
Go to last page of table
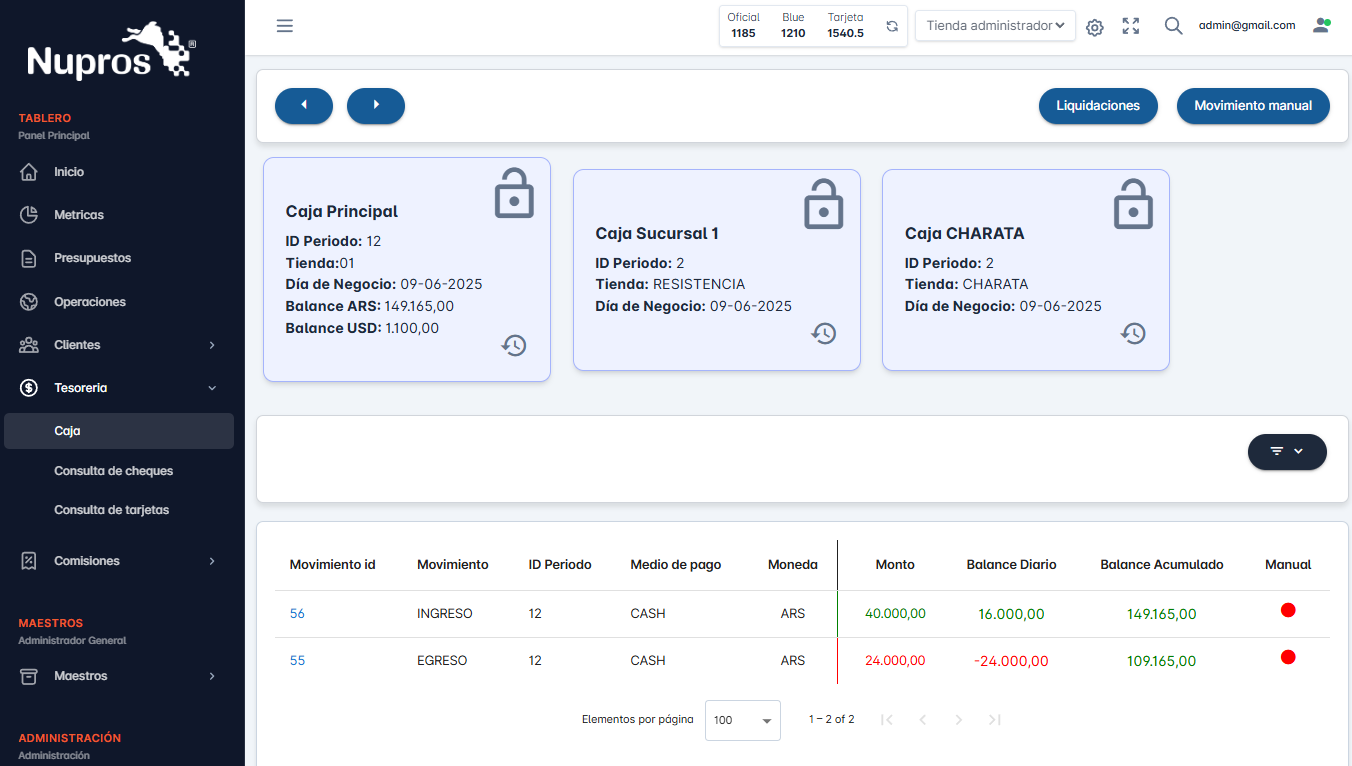tap(995, 720)
